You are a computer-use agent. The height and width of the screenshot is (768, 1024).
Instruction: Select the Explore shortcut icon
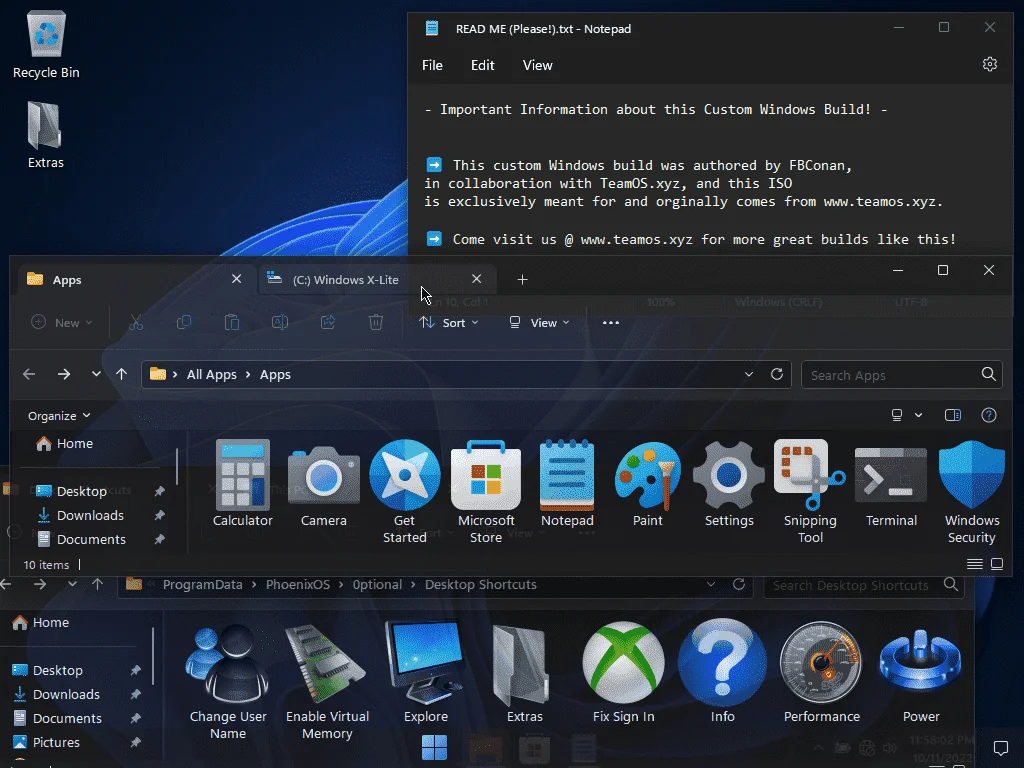click(x=426, y=672)
